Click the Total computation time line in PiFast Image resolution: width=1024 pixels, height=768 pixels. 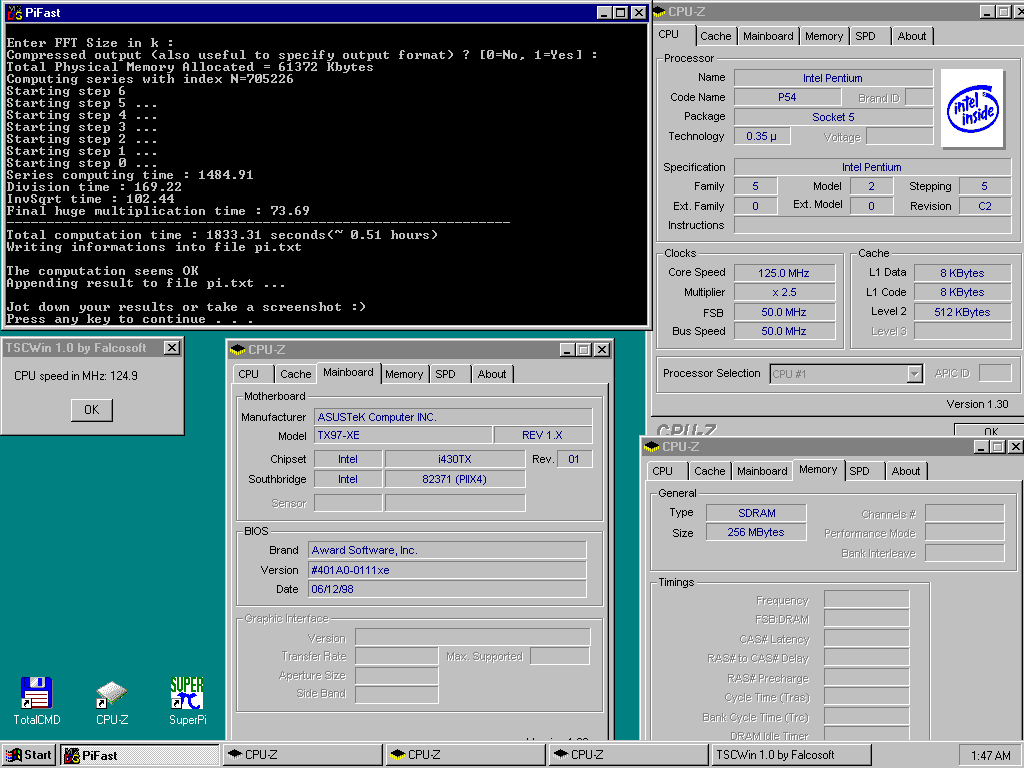[x=222, y=235]
